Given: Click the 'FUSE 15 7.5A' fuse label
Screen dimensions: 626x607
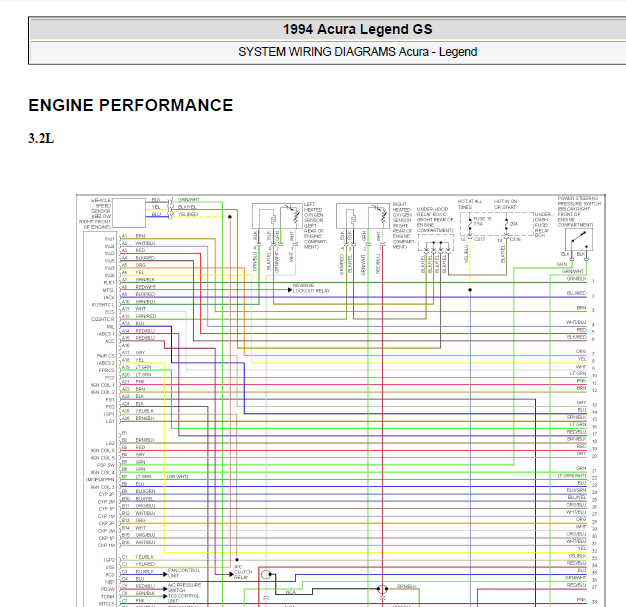Looking at the screenshot, I should (482, 222).
